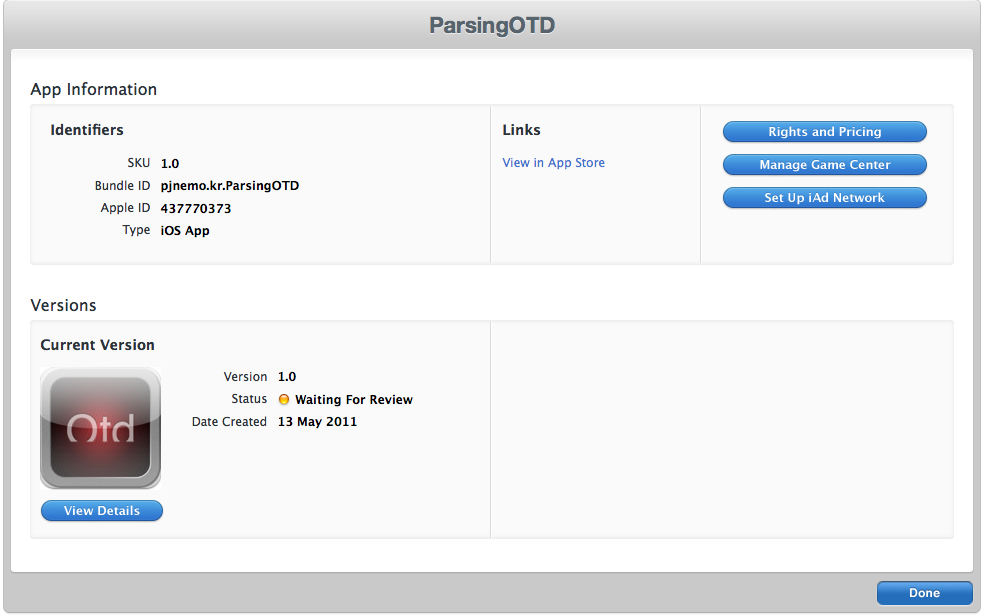Click the Apple ID number 437770373

196,208
